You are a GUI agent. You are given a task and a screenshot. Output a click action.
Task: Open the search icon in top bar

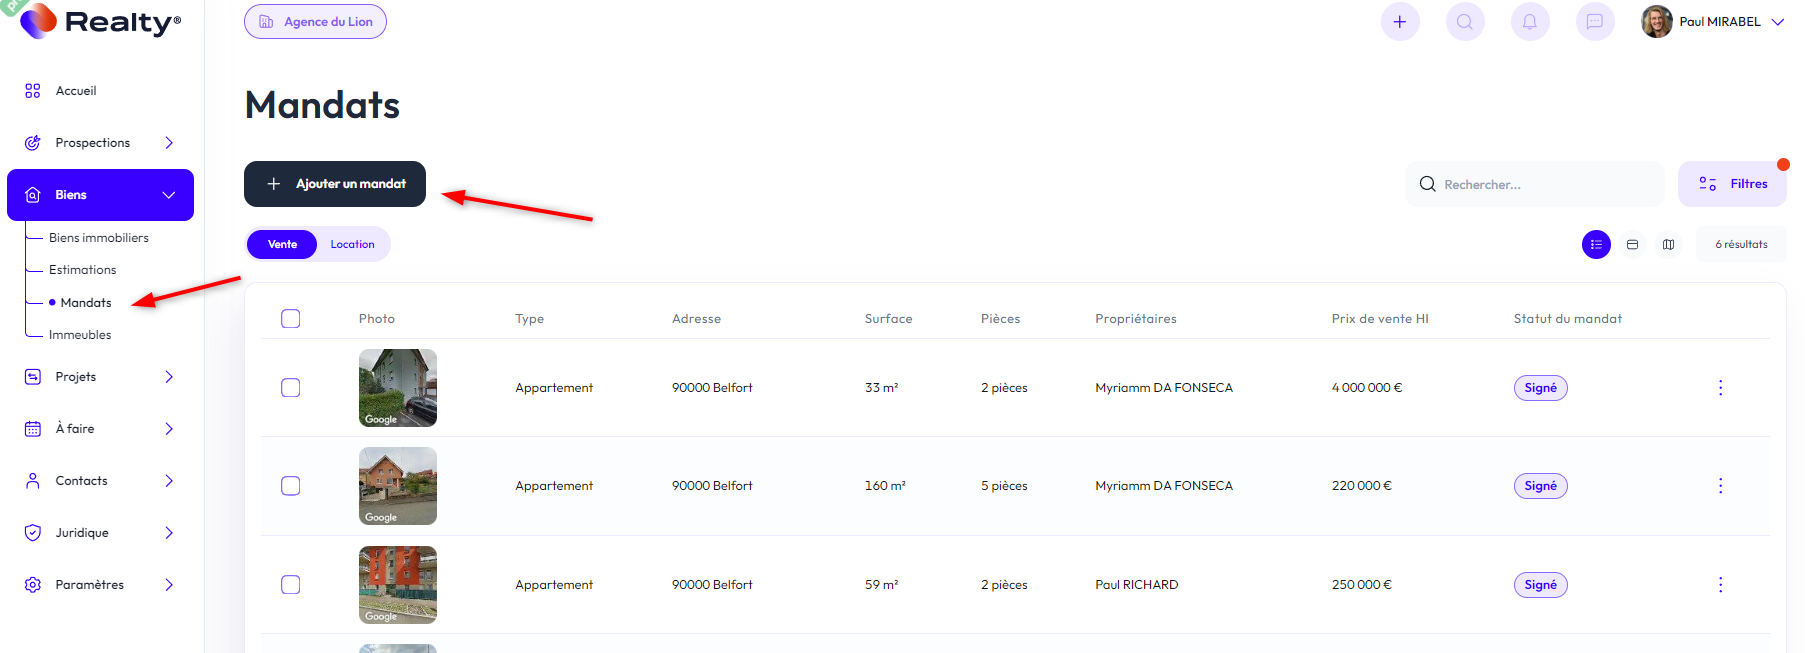click(1464, 22)
